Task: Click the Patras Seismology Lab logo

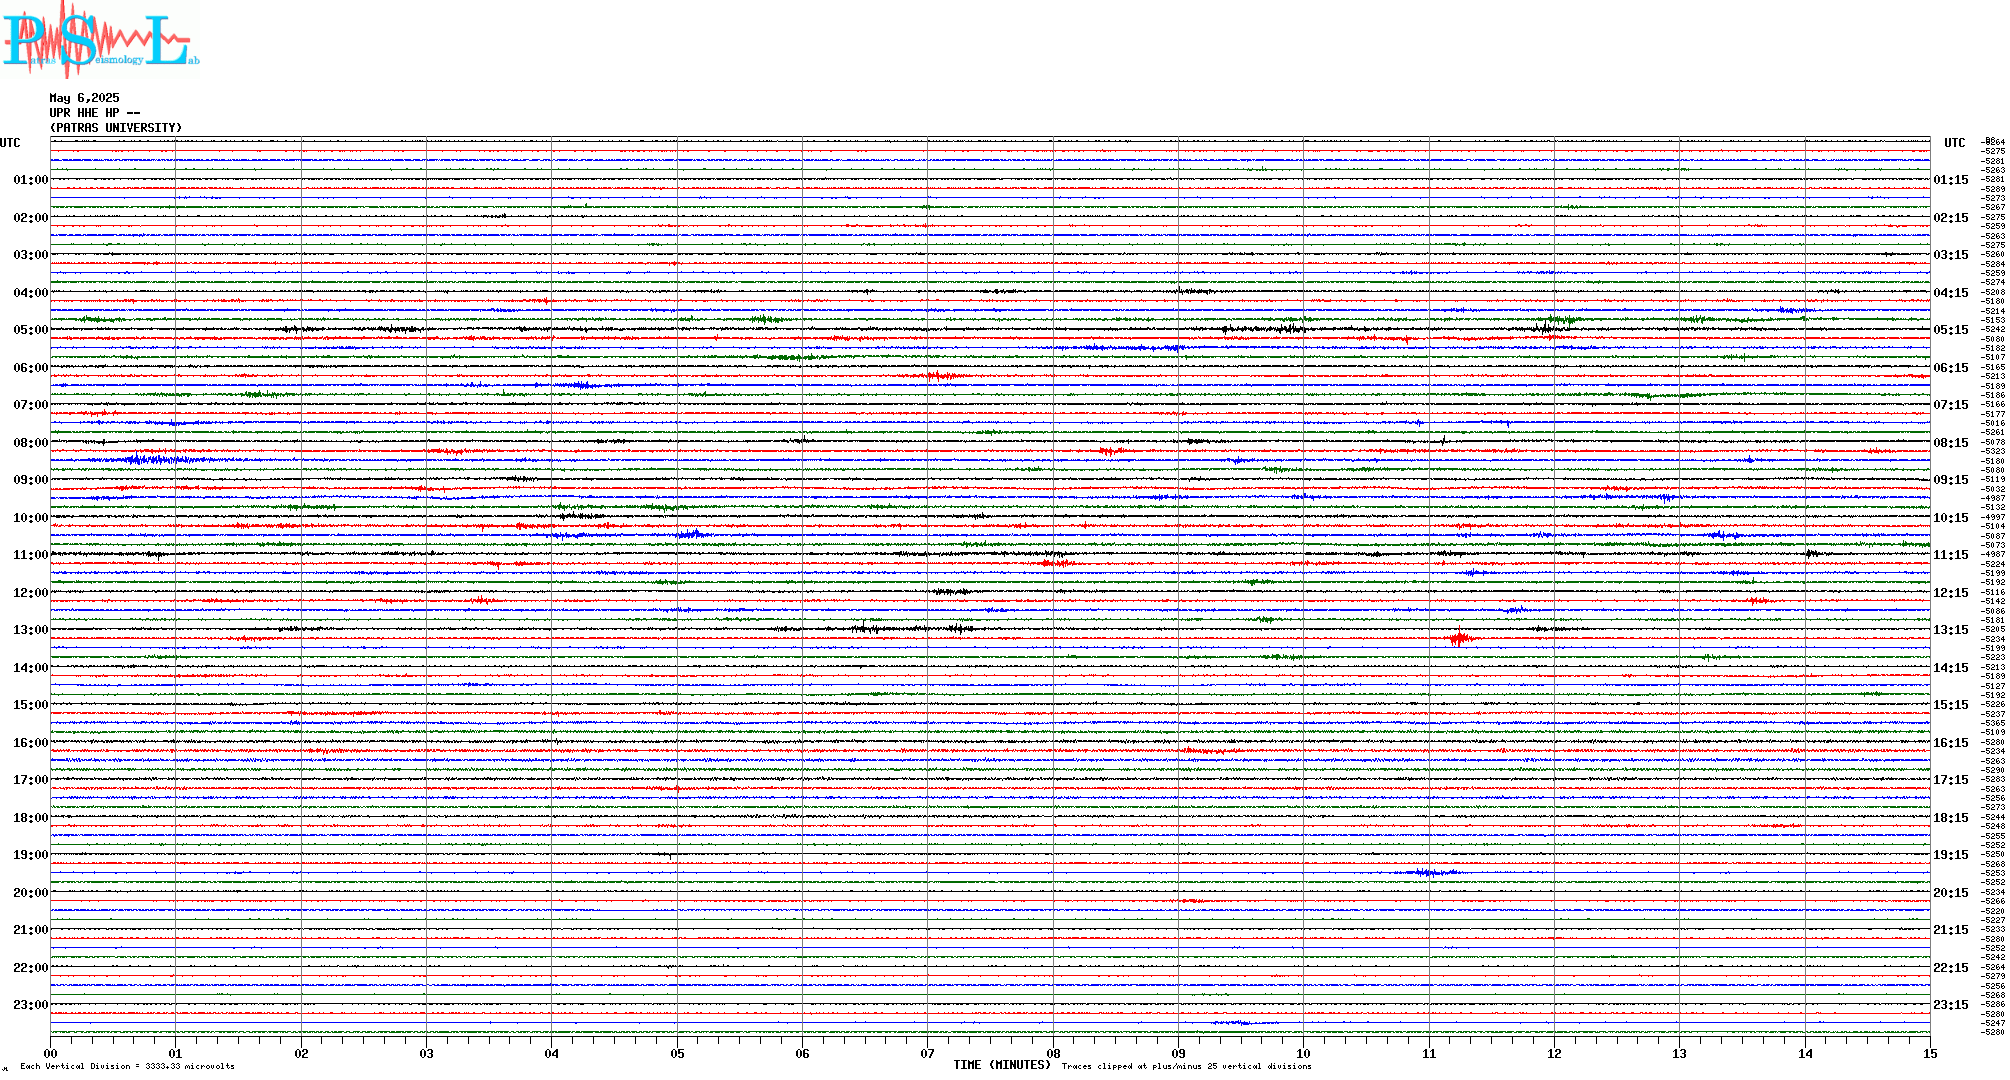Action: point(100,40)
